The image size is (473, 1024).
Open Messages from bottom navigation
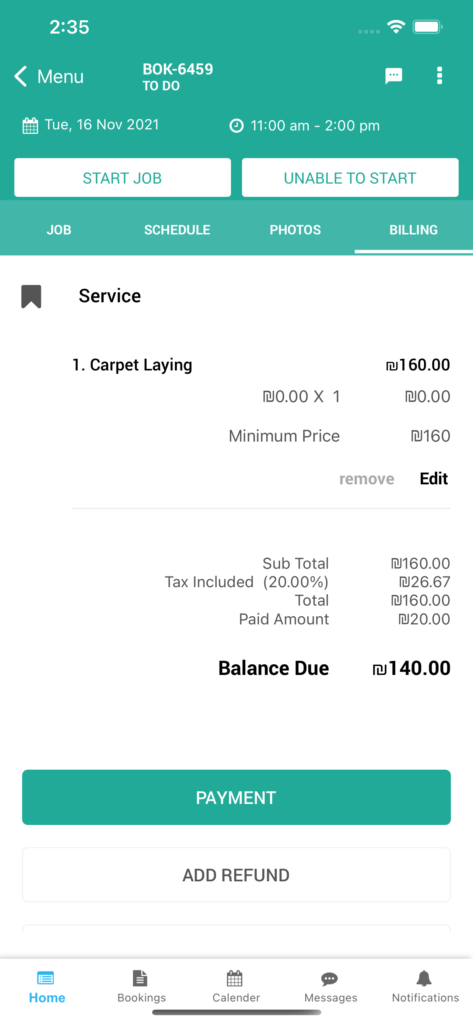coord(331,987)
